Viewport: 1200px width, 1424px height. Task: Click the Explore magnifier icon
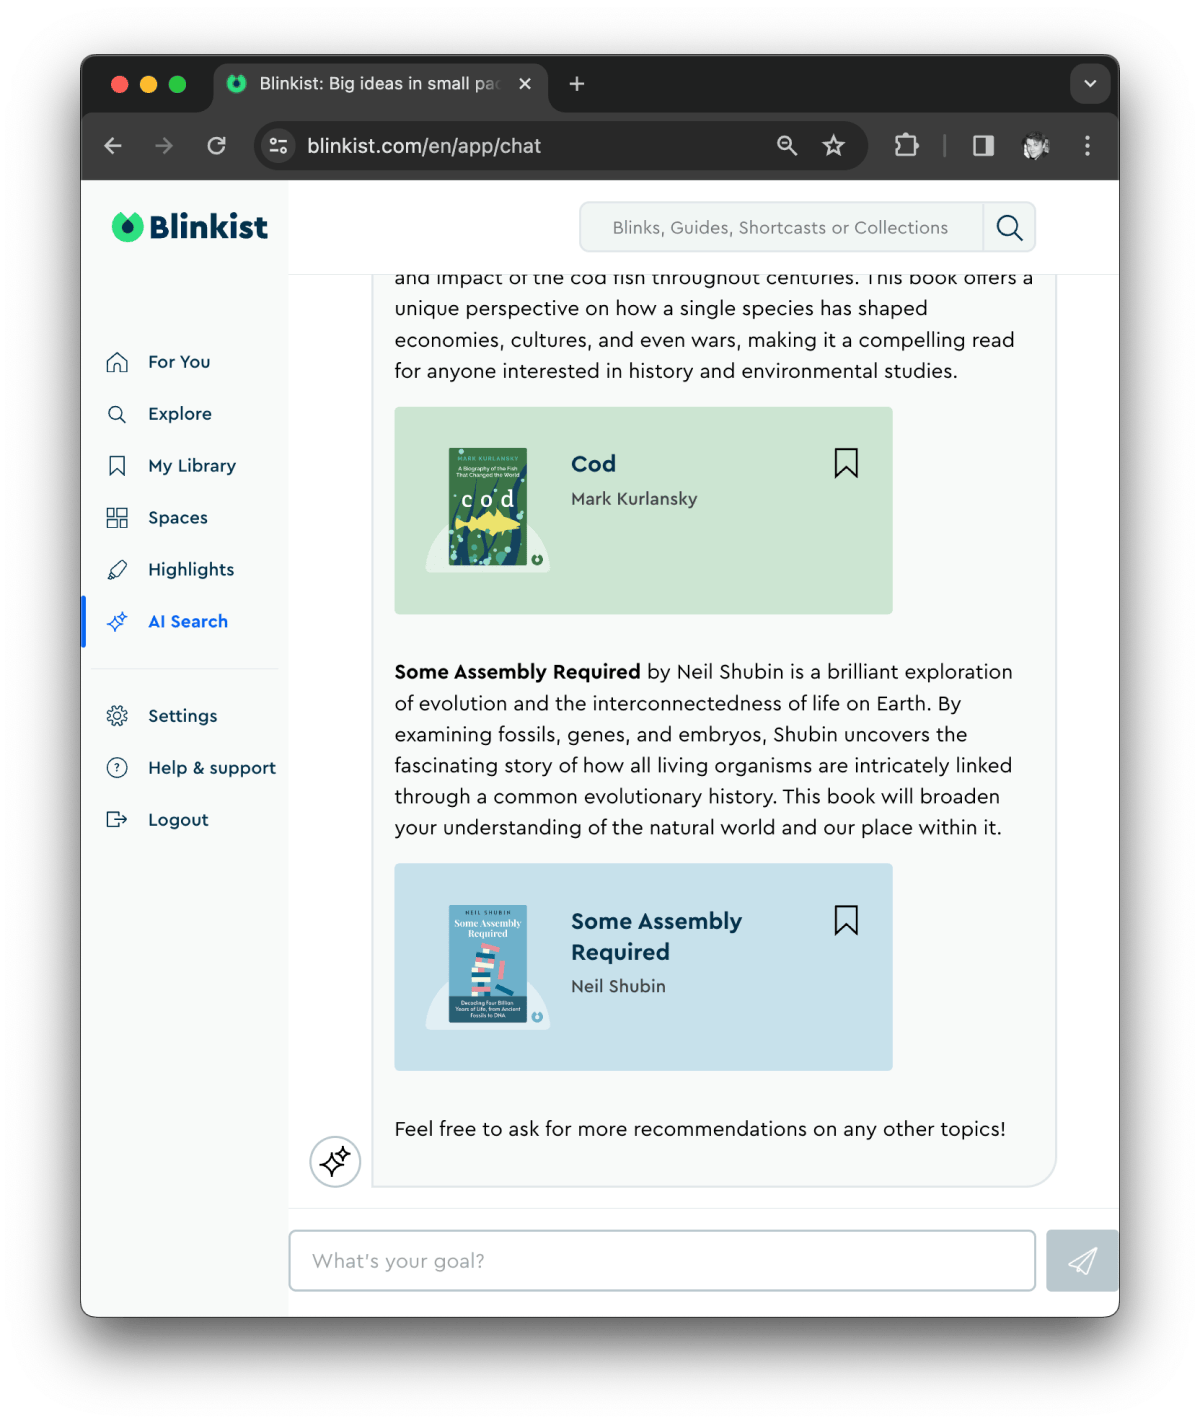click(x=117, y=414)
